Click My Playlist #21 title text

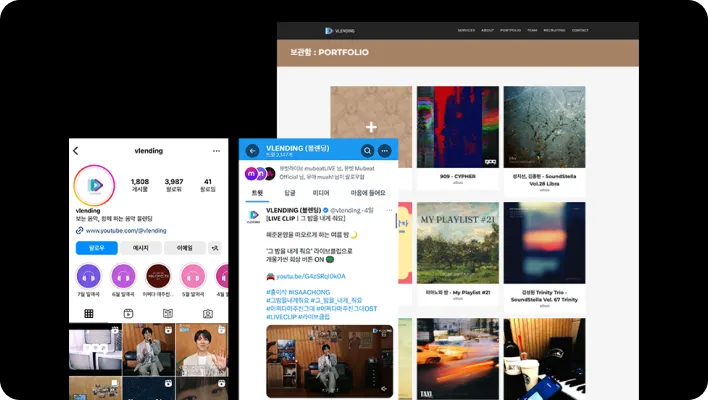click(x=458, y=293)
